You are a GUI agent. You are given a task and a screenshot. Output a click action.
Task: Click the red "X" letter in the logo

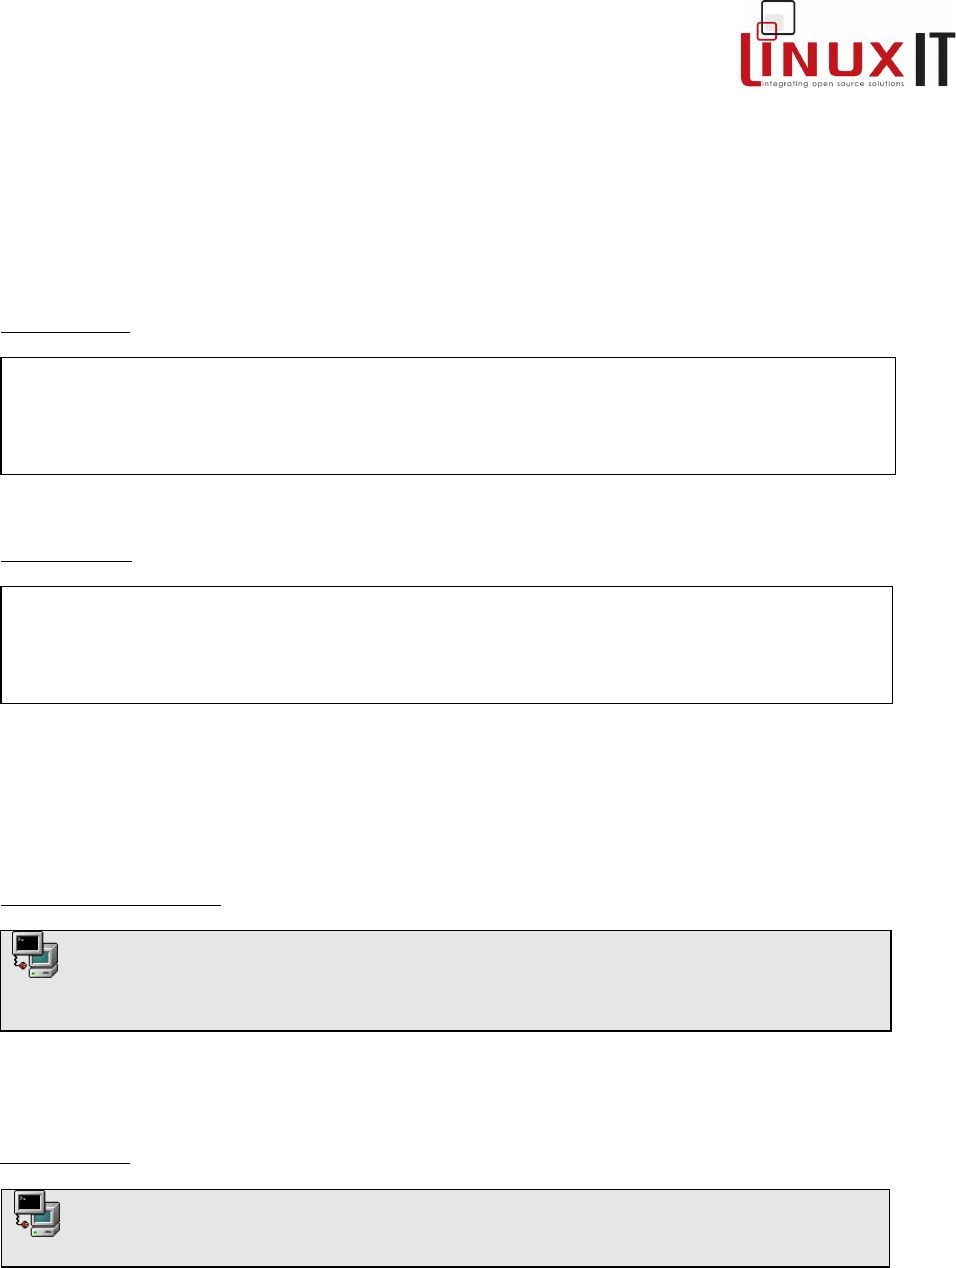(885, 59)
